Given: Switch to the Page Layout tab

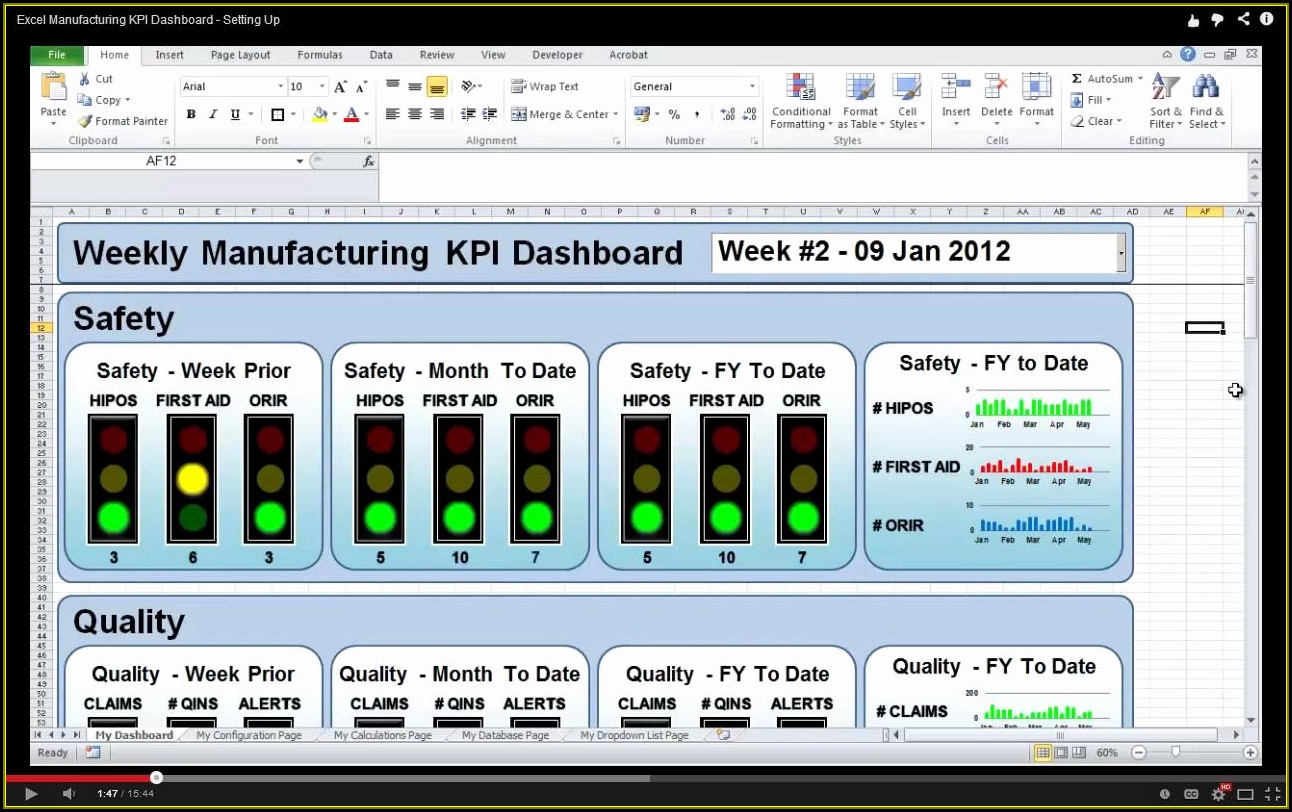Looking at the screenshot, I should click(240, 55).
